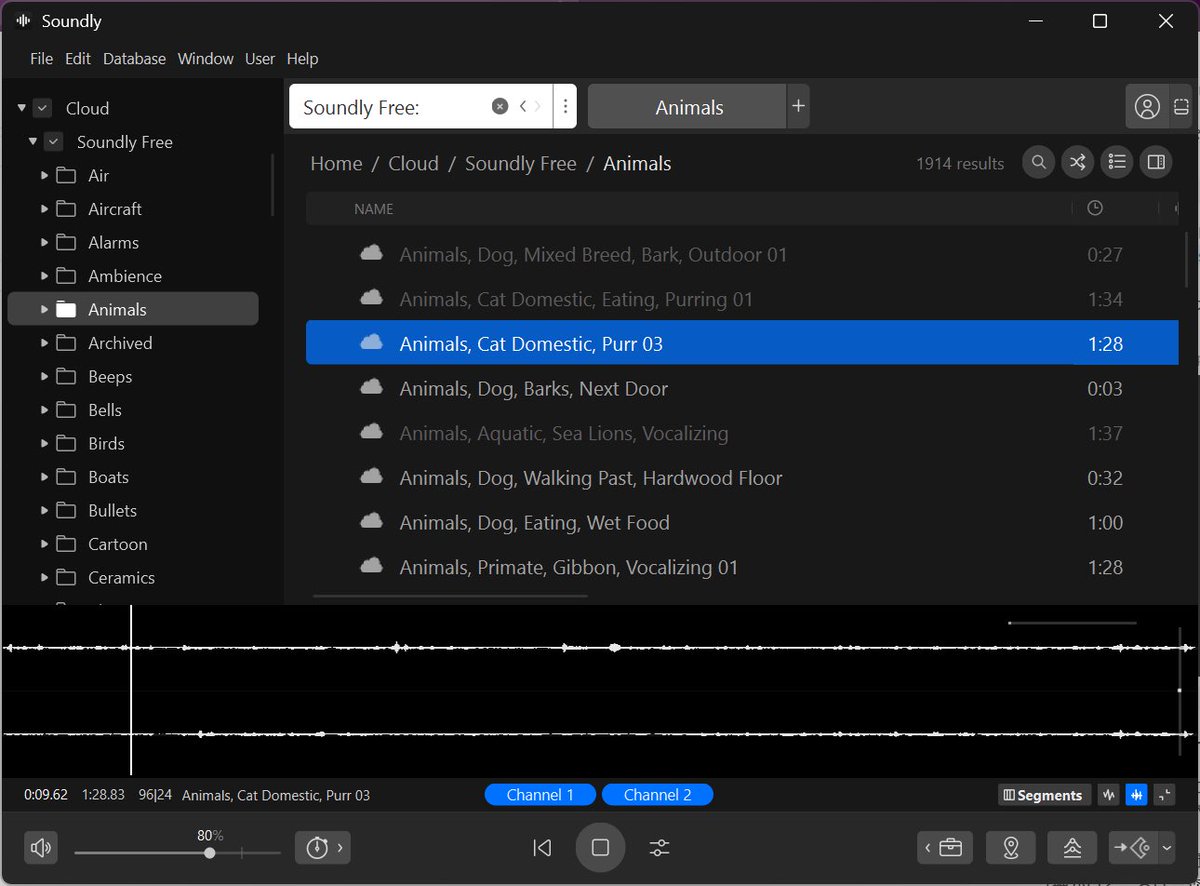Viewport: 1200px width, 886px height.
Task: Open the Help menu
Action: click(302, 59)
